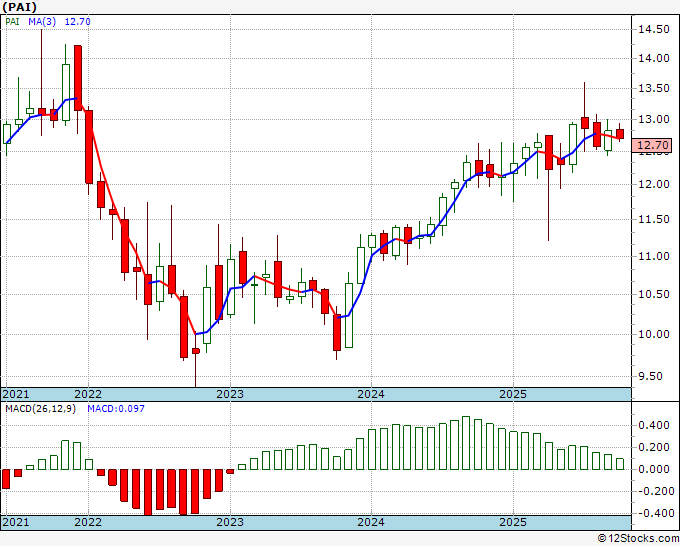Viewport: 680px width, 546px height.
Task: Click 2021 on the MACD panel timeline
Action: point(16,522)
